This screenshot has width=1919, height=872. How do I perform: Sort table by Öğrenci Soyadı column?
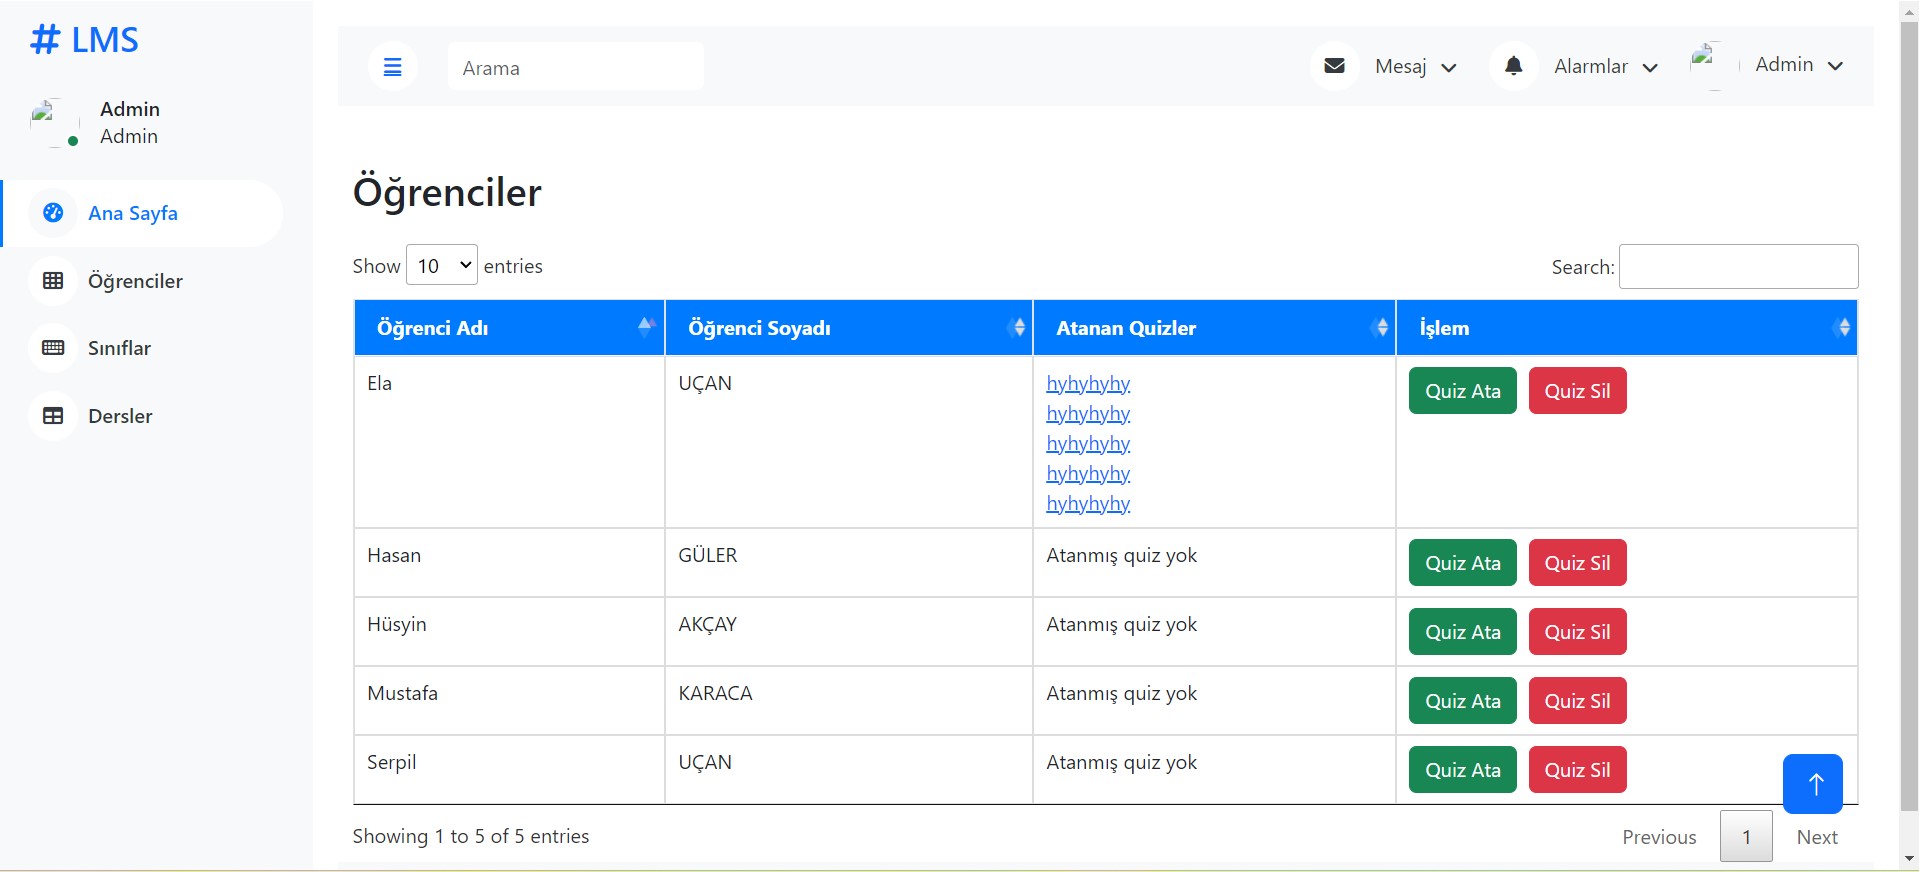point(848,328)
